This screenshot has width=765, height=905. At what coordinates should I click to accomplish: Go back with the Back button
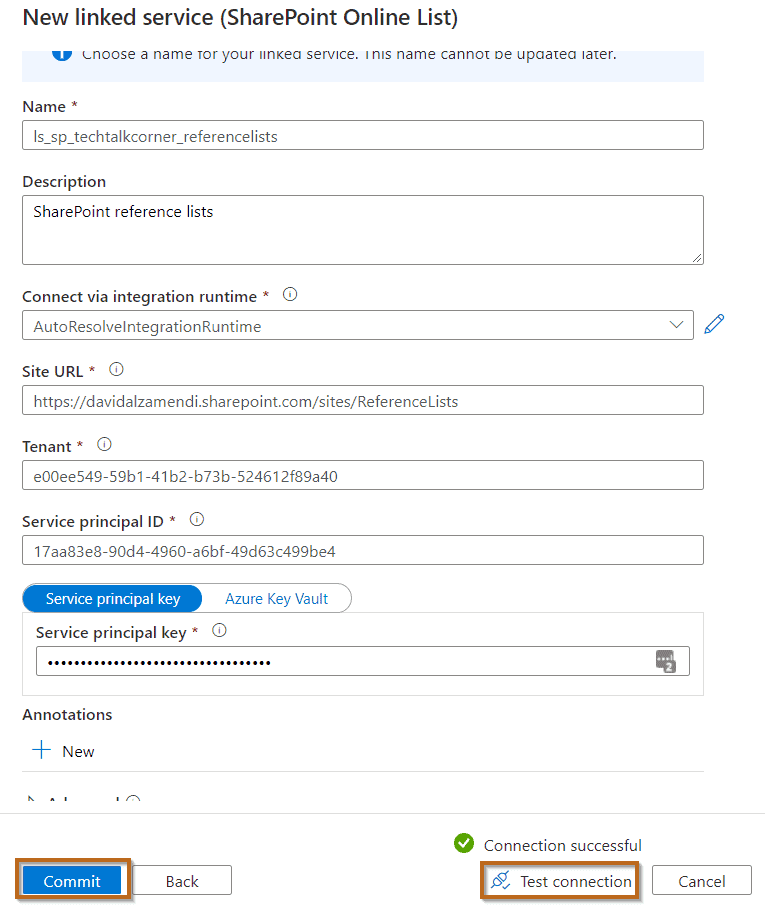point(182,881)
